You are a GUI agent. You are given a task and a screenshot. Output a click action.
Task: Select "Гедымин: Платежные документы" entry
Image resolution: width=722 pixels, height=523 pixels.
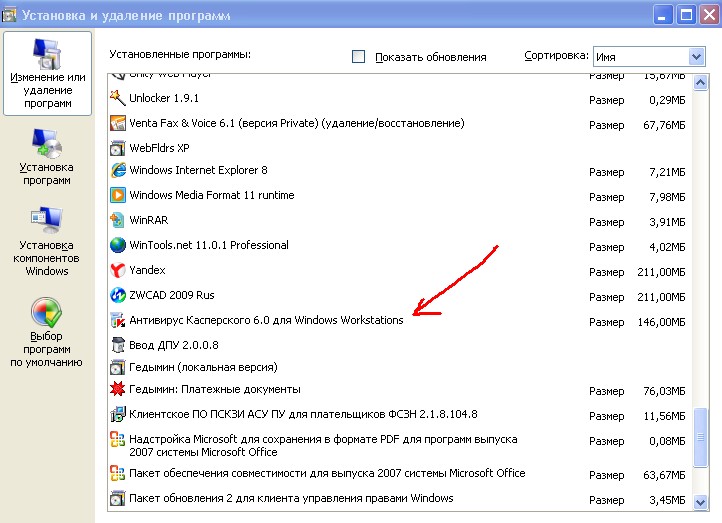pos(215,389)
